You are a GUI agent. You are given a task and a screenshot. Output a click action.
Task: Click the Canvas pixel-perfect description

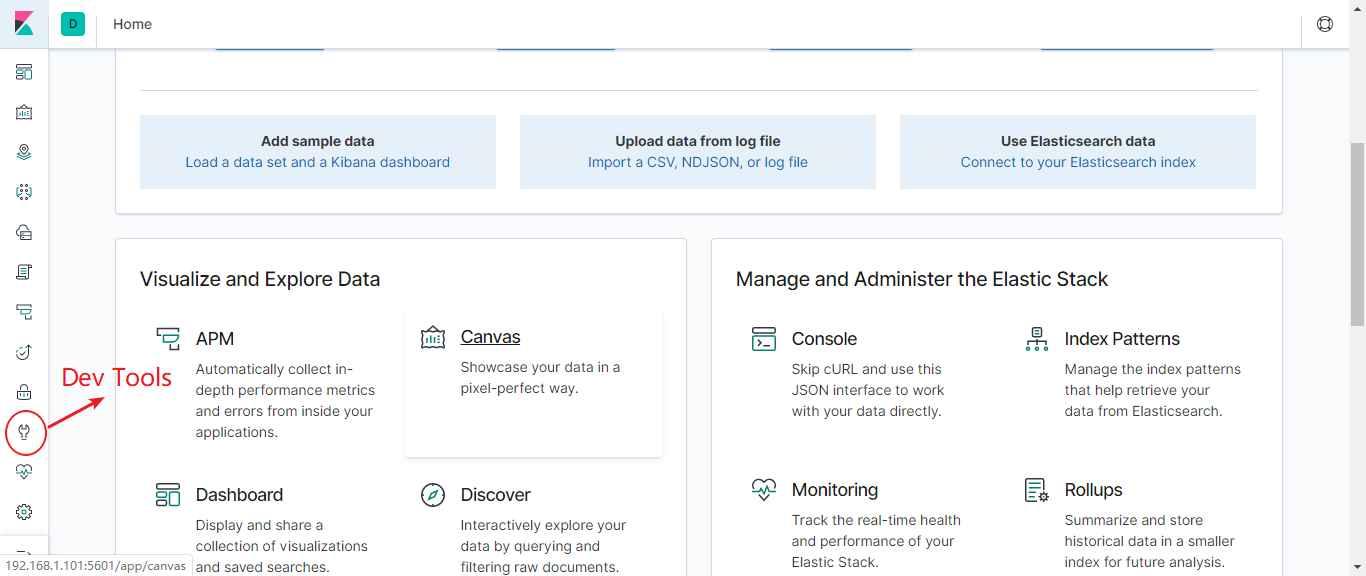coord(541,378)
